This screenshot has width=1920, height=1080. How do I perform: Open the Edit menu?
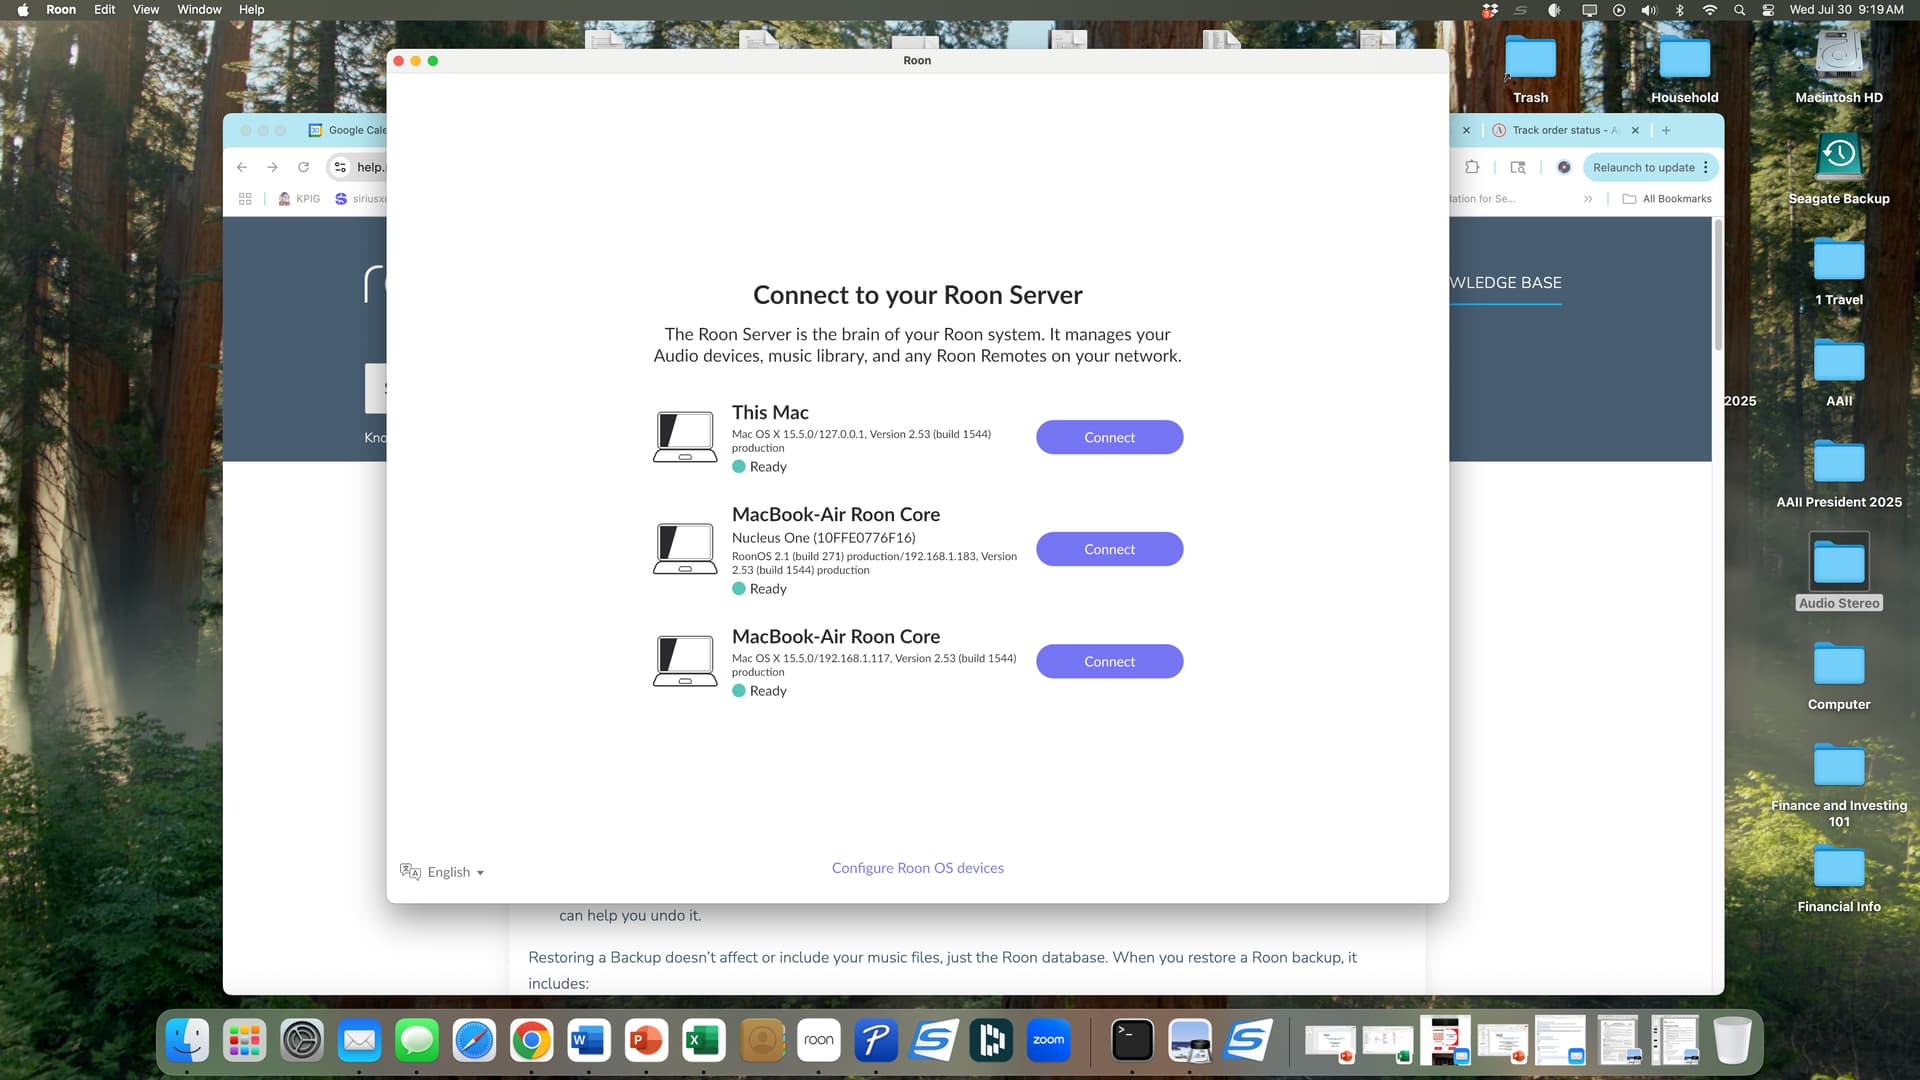(105, 9)
